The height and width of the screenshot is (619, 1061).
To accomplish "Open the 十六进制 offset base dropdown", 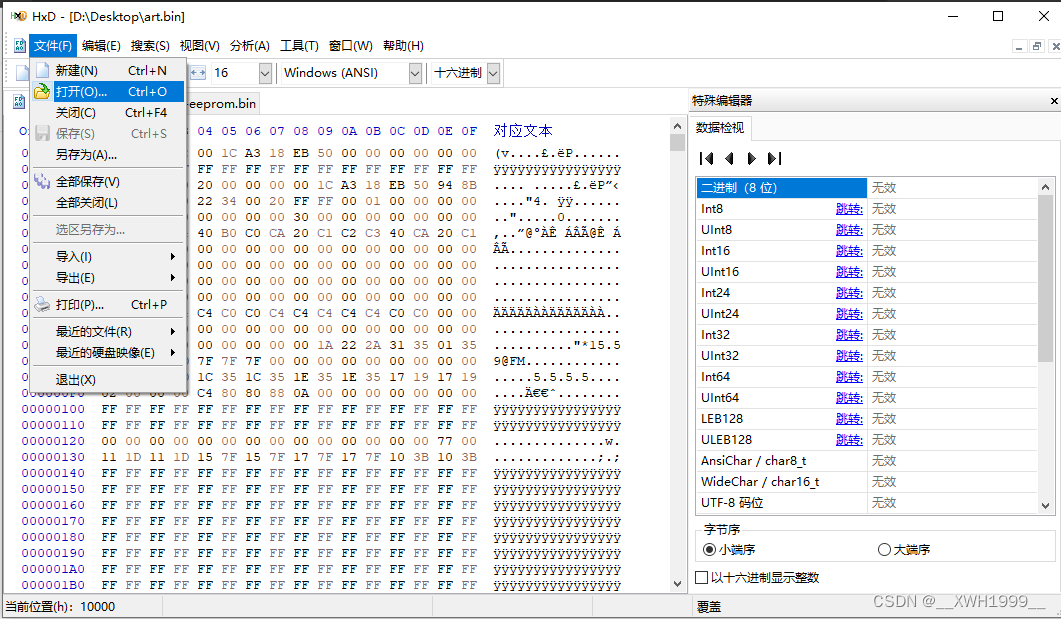I will click(493, 73).
